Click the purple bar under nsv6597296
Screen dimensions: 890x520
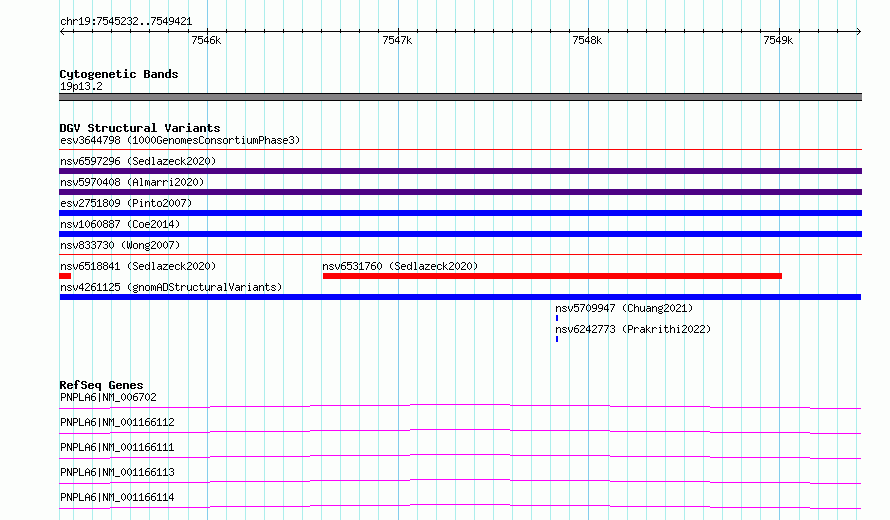click(x=460, y=171)
